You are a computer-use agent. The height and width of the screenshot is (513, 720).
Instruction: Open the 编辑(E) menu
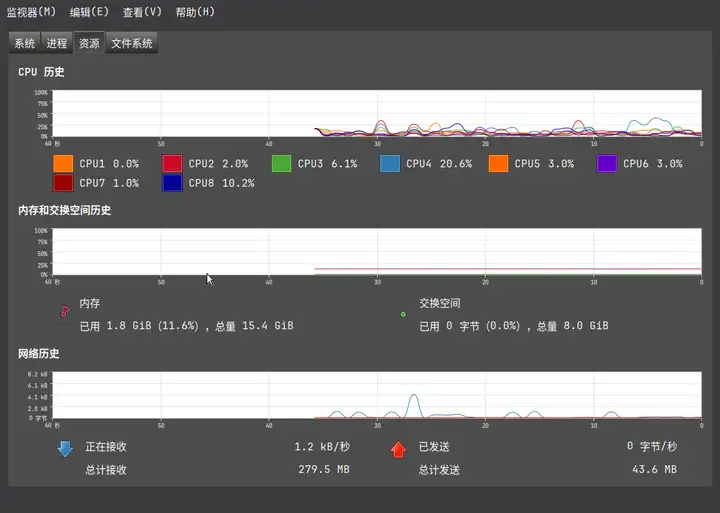[89, 12]
